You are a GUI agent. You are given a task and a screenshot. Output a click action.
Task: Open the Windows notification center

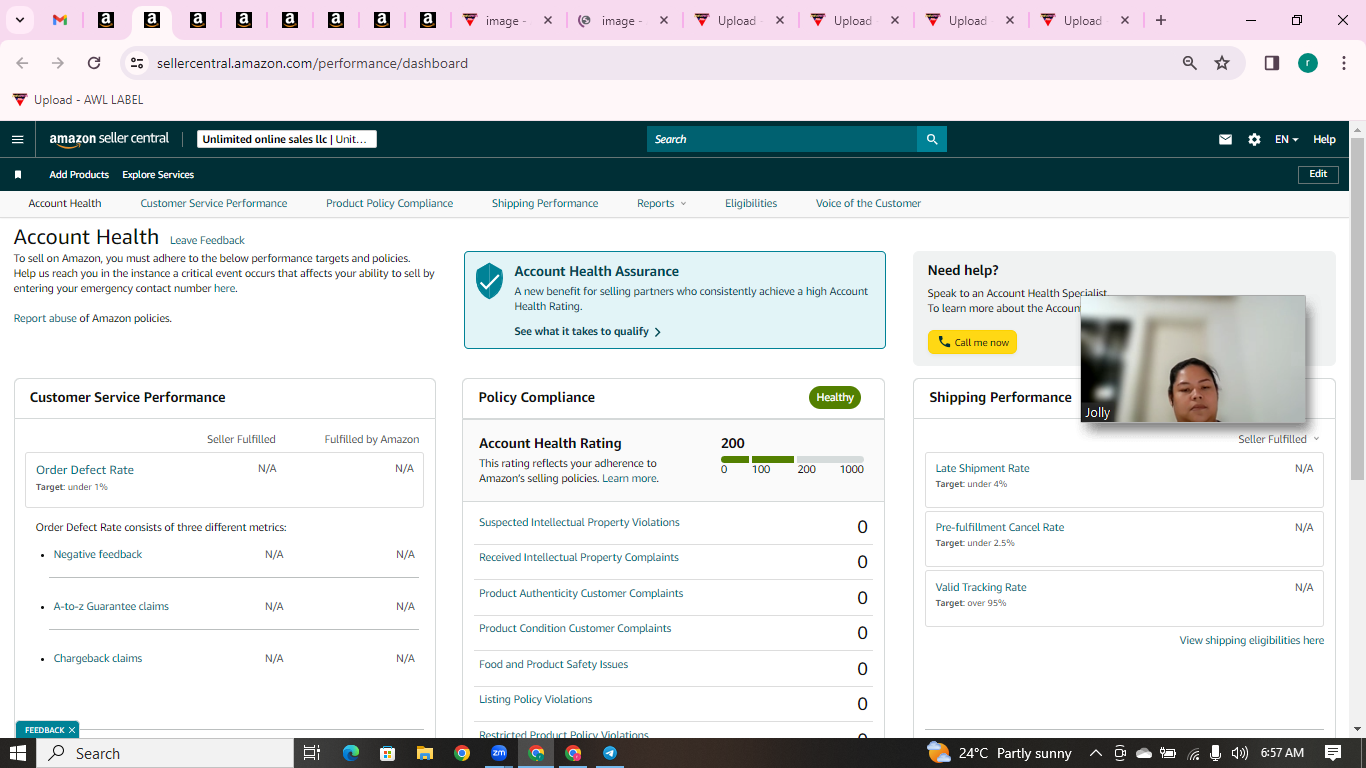[x=1333, y=753]
